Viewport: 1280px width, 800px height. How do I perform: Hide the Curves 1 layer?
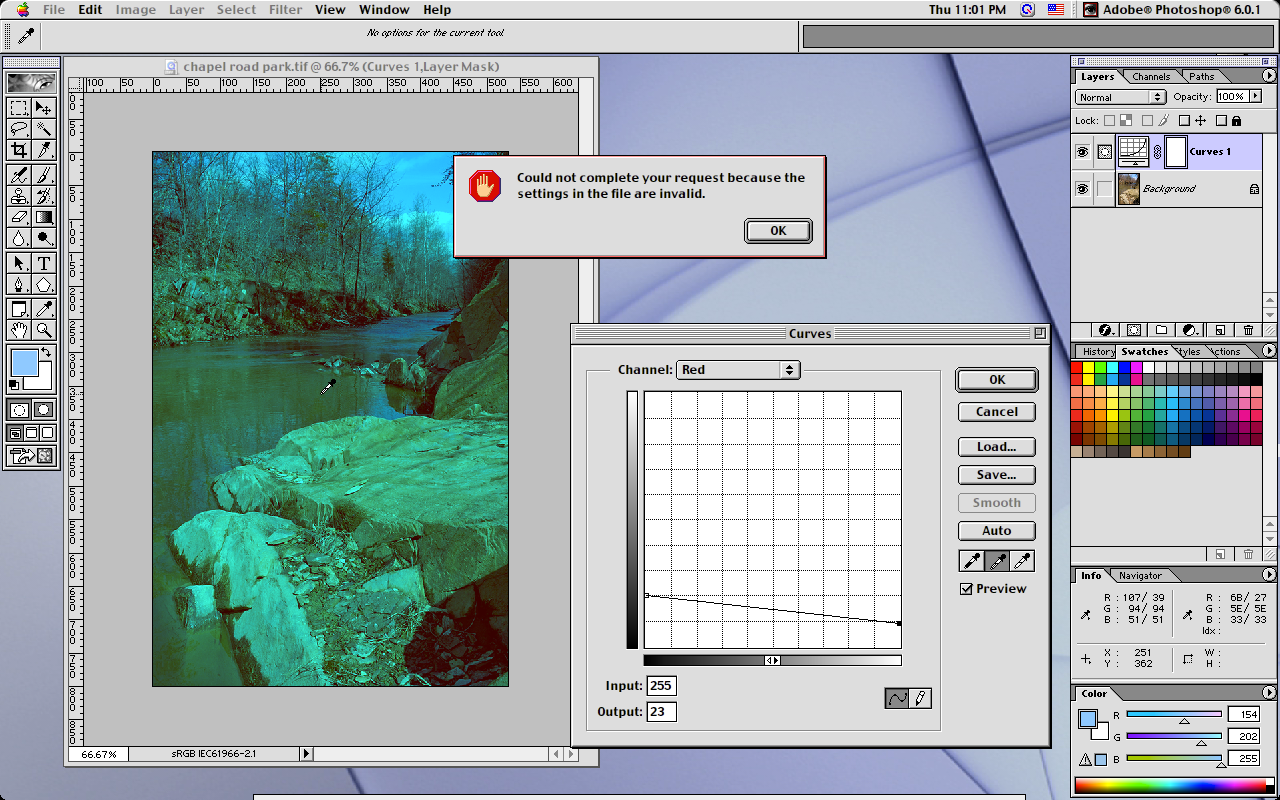pyautogui.click(x=1082, y=152)
